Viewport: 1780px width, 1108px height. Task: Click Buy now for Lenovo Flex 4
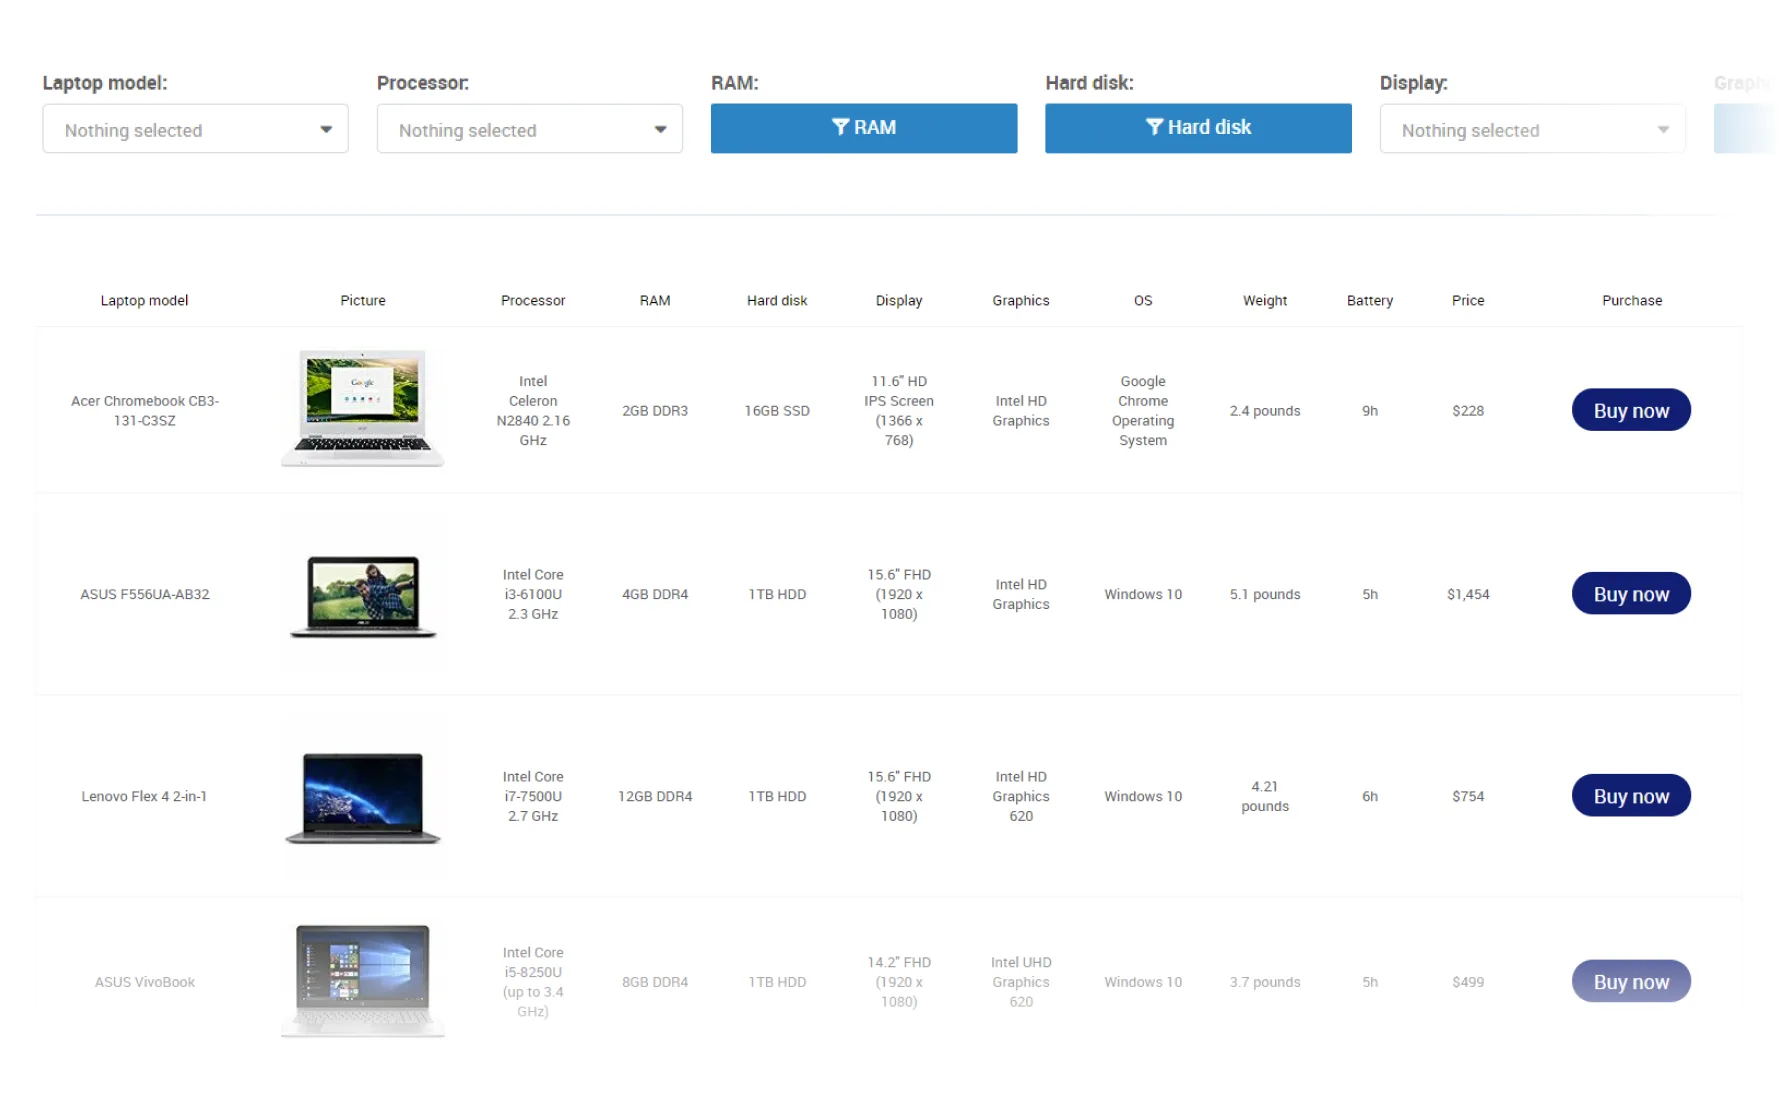coord(1631,796)
